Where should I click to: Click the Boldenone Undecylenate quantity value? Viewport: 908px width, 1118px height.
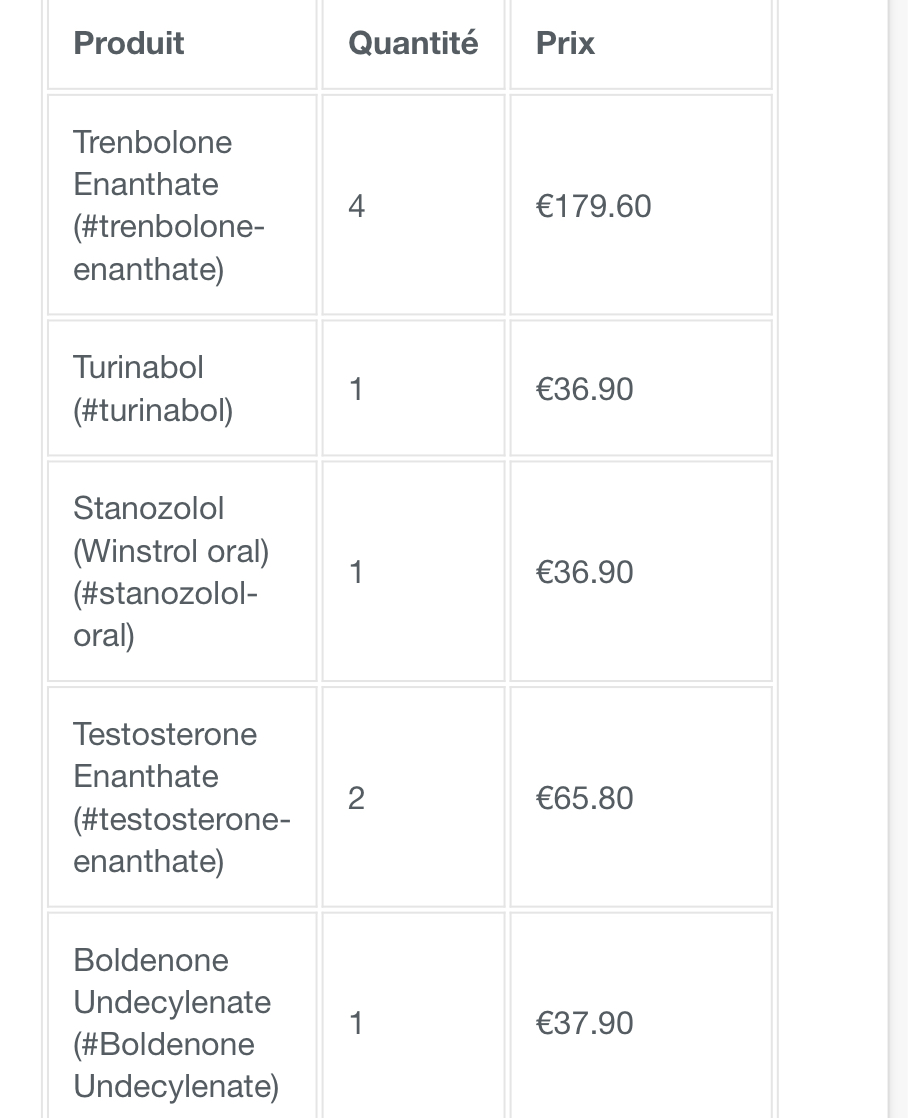356,1023
